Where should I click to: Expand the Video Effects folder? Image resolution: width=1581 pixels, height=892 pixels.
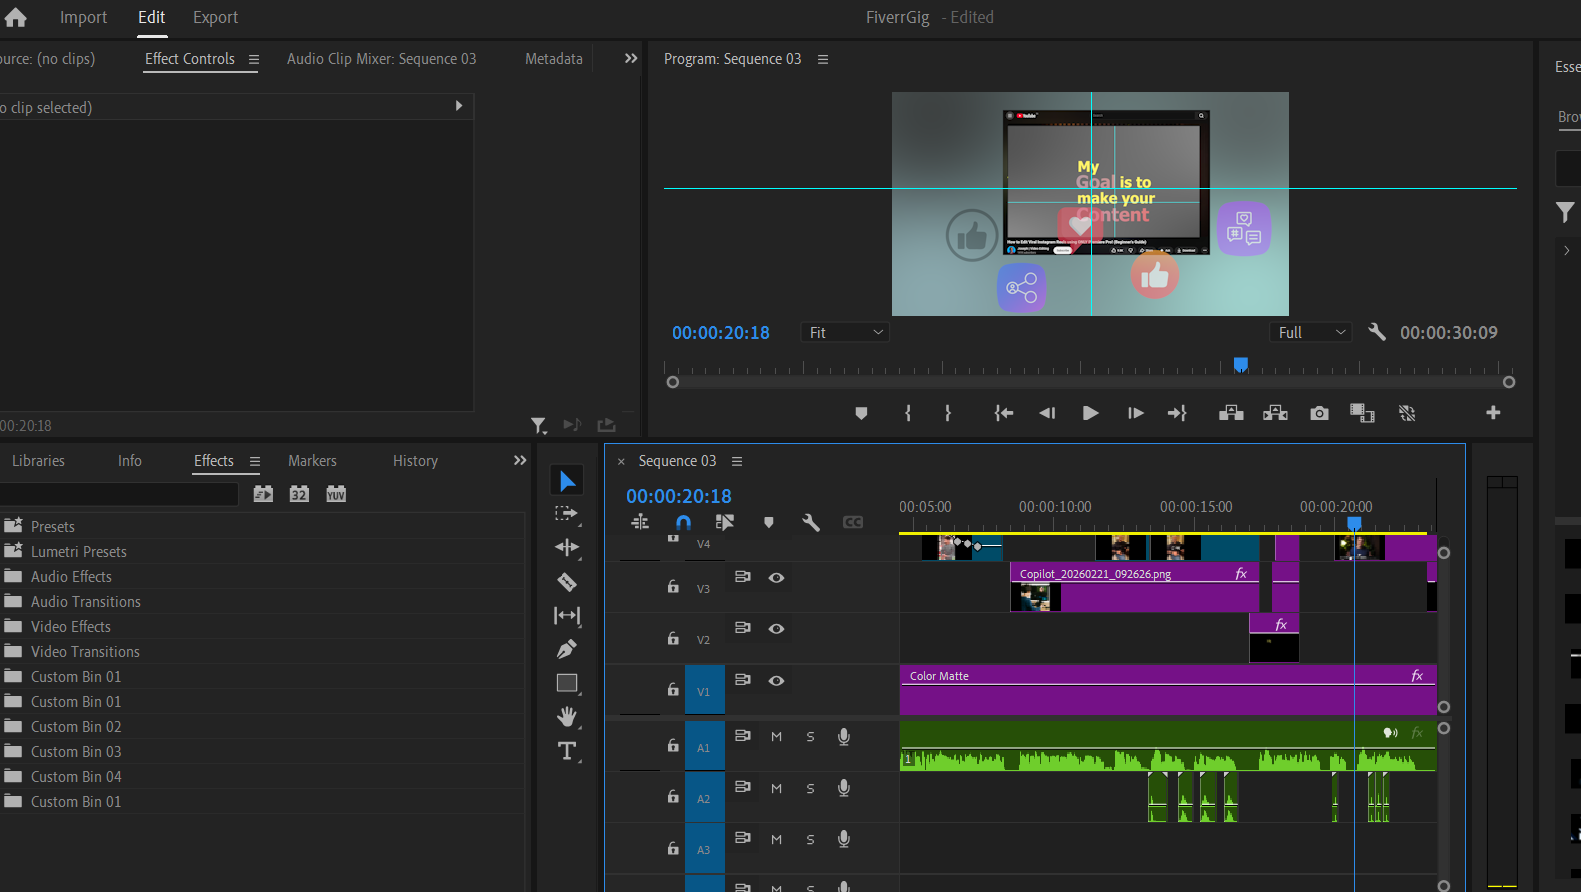[70, 627]
